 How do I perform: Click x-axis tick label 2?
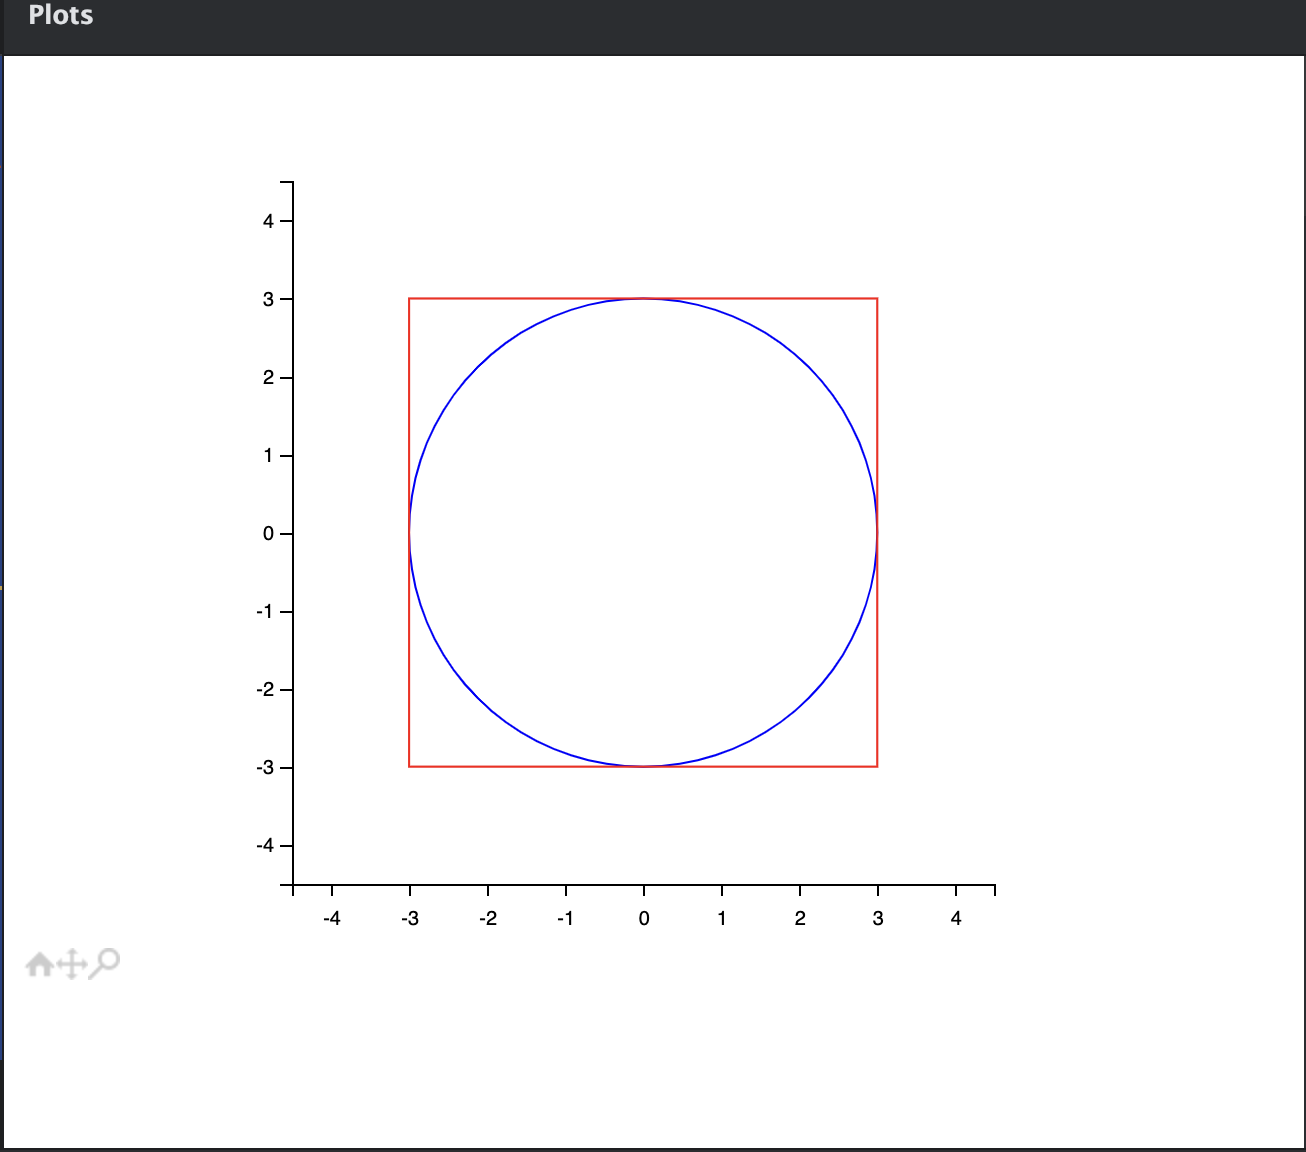[x=800, y=918]
